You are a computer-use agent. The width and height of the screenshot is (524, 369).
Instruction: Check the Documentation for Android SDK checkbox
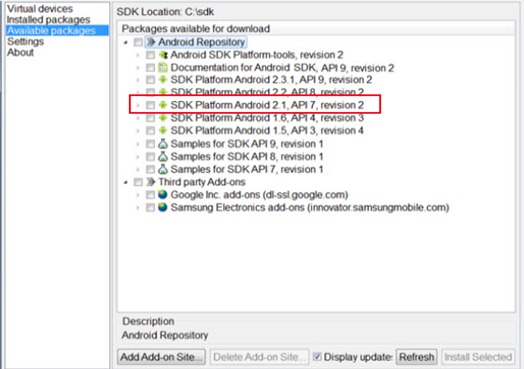click(x=150, y=68)
